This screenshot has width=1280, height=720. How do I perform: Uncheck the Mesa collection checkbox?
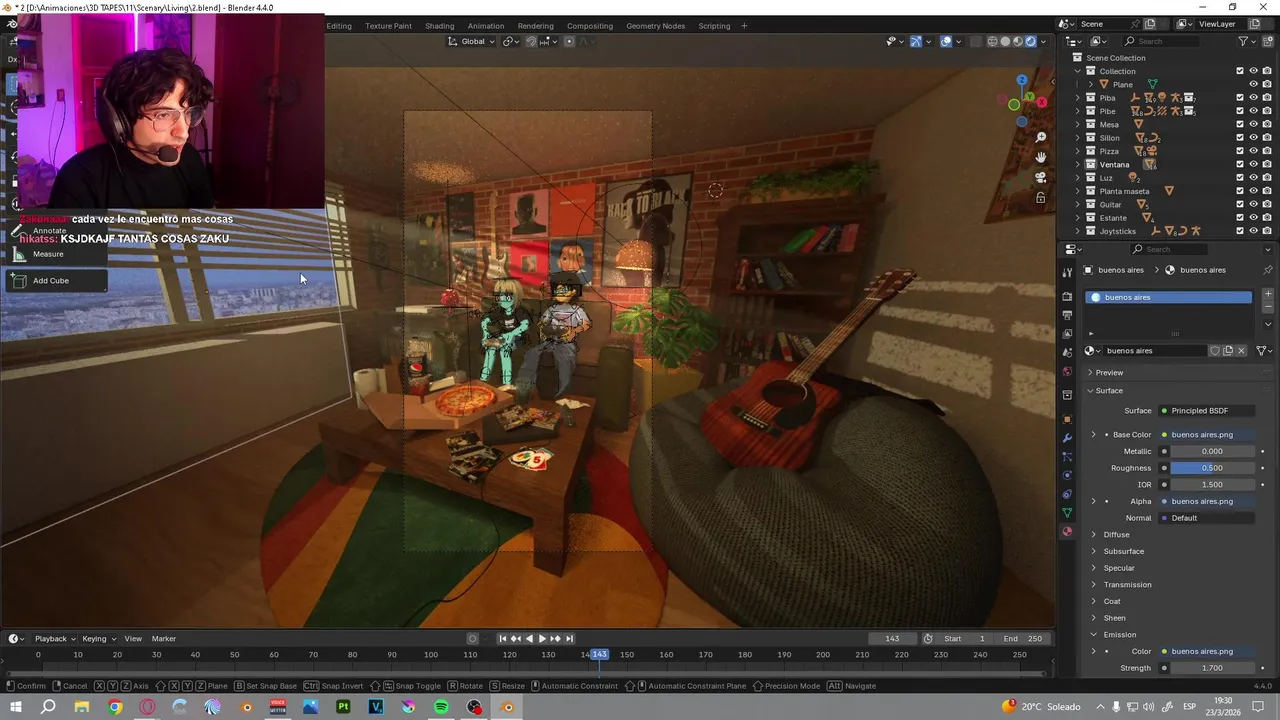click(1240, 124)
